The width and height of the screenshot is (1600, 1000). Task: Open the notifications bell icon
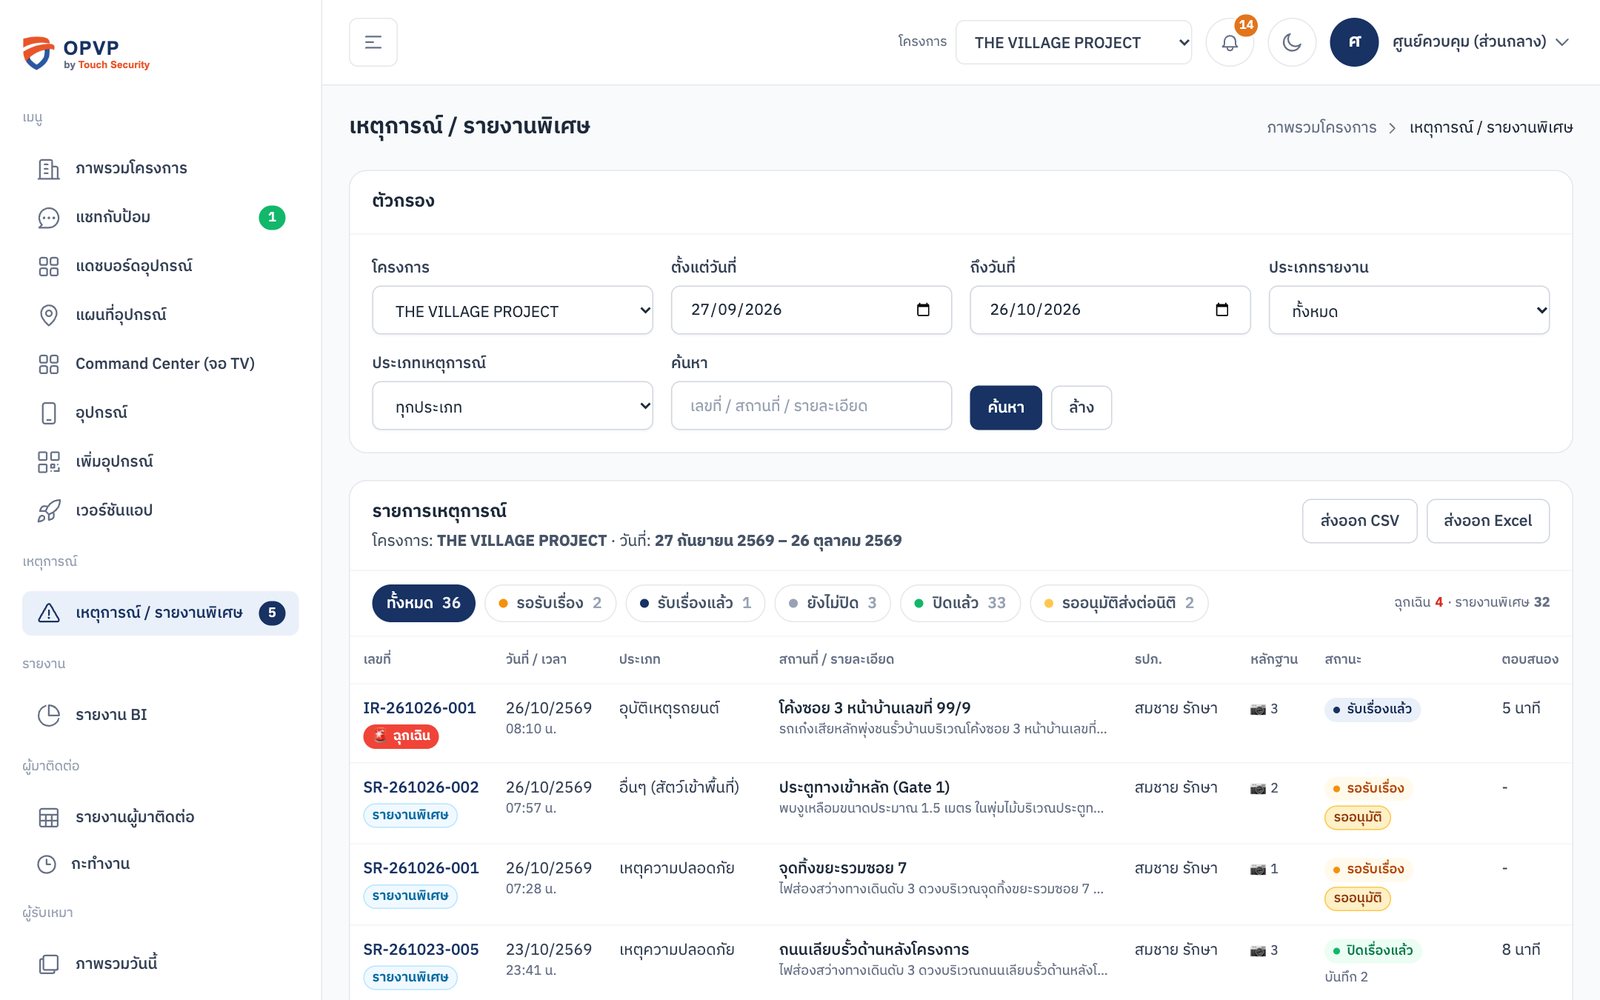1230,42
